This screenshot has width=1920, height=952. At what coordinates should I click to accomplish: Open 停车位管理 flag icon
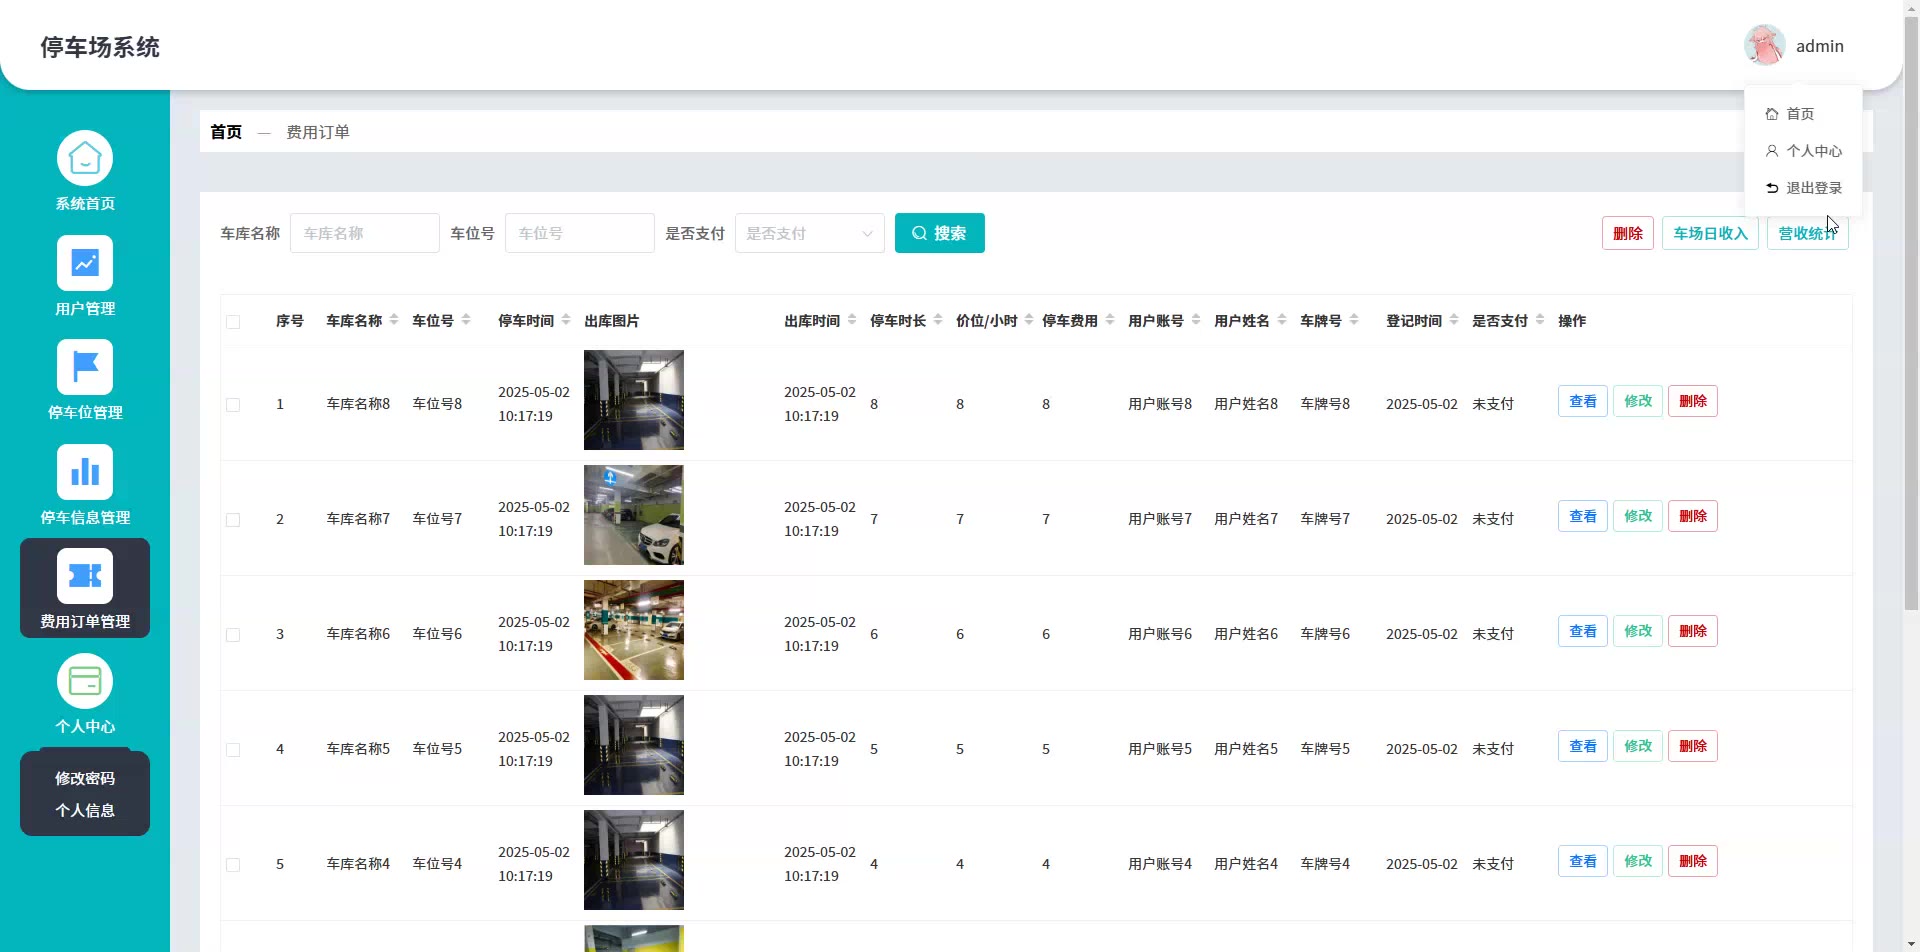pos(85,367)
